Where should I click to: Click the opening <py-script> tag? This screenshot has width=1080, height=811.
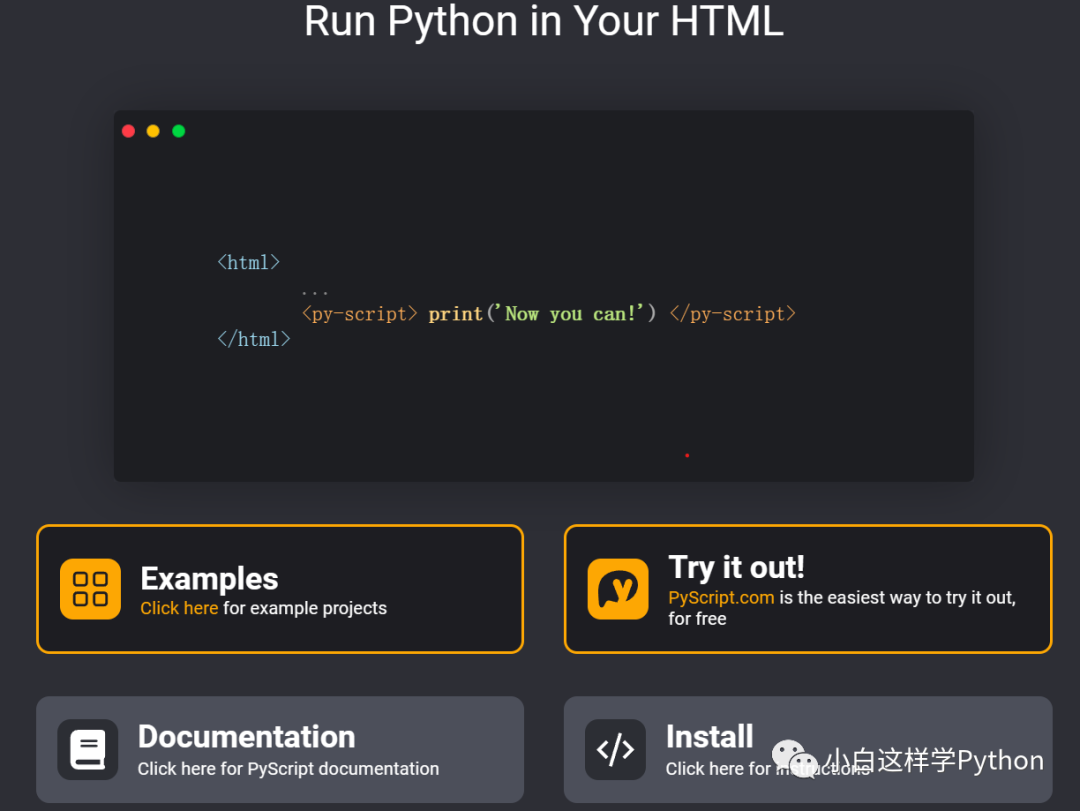(x=360, y=314)
